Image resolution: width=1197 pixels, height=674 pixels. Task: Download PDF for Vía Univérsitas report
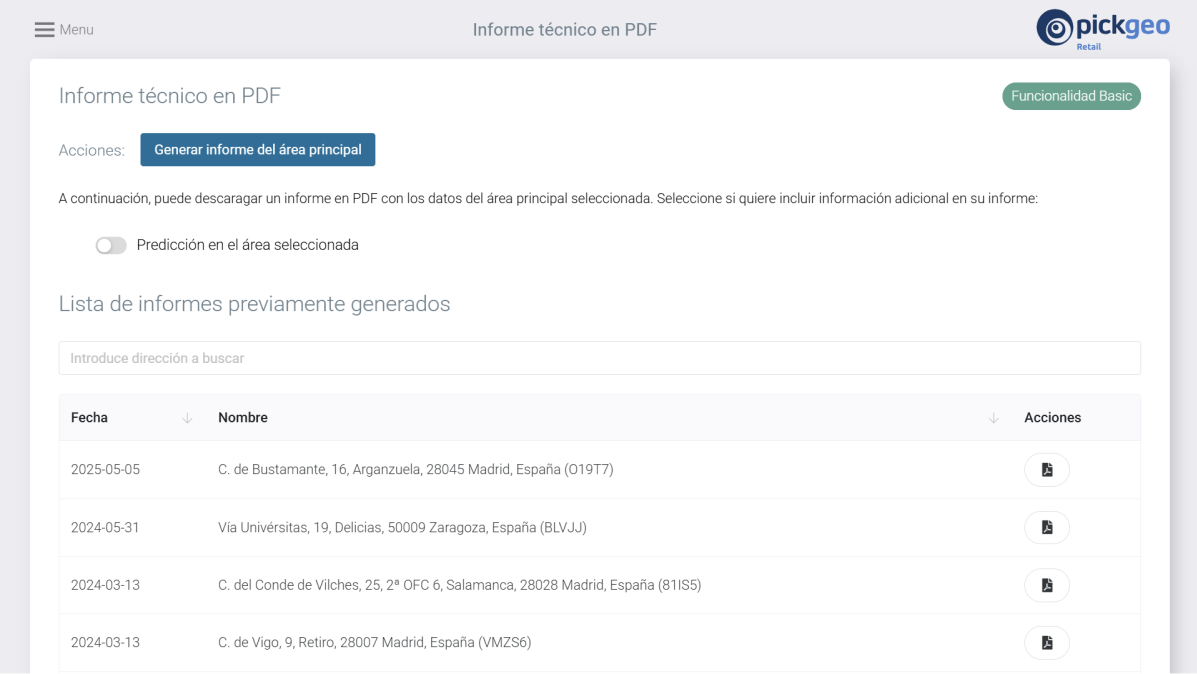(x=1047, y=527)
